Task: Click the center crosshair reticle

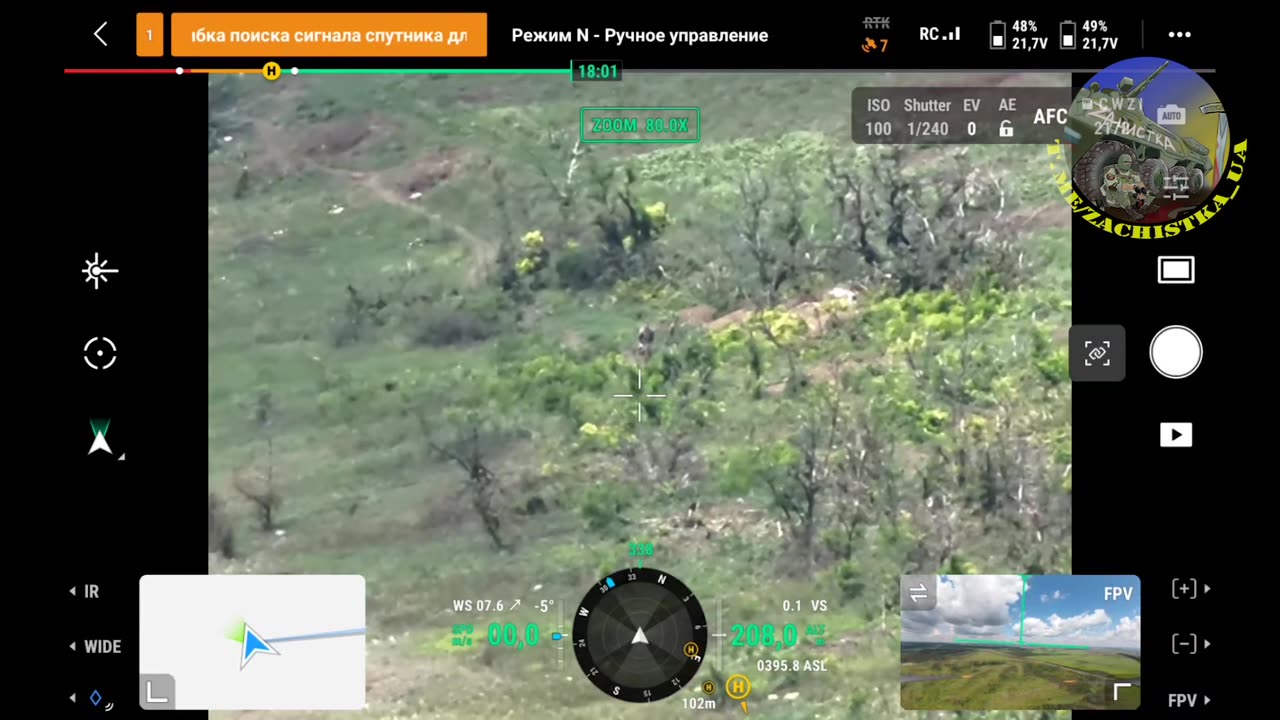Action: pyautogui.click(x=639, y=396)
